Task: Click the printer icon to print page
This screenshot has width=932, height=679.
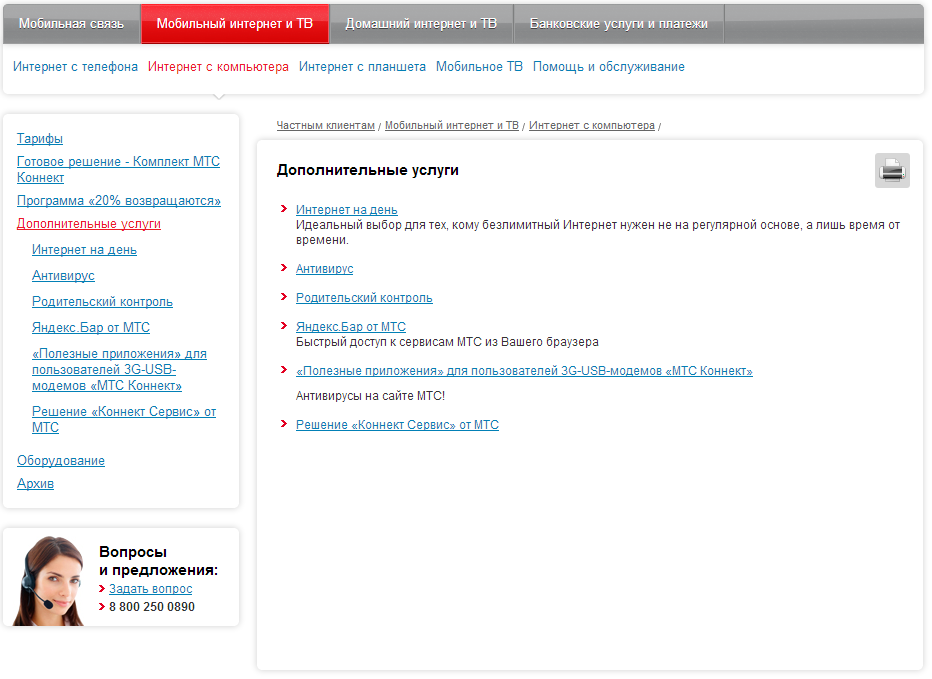Action: tap(892, 171)
